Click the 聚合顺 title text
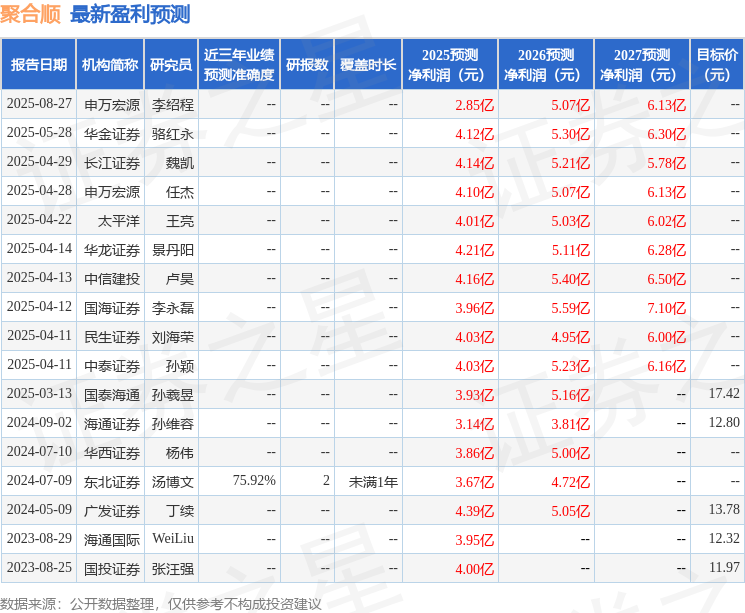Viewport: 745px width, 613px height. pos(30,14)
